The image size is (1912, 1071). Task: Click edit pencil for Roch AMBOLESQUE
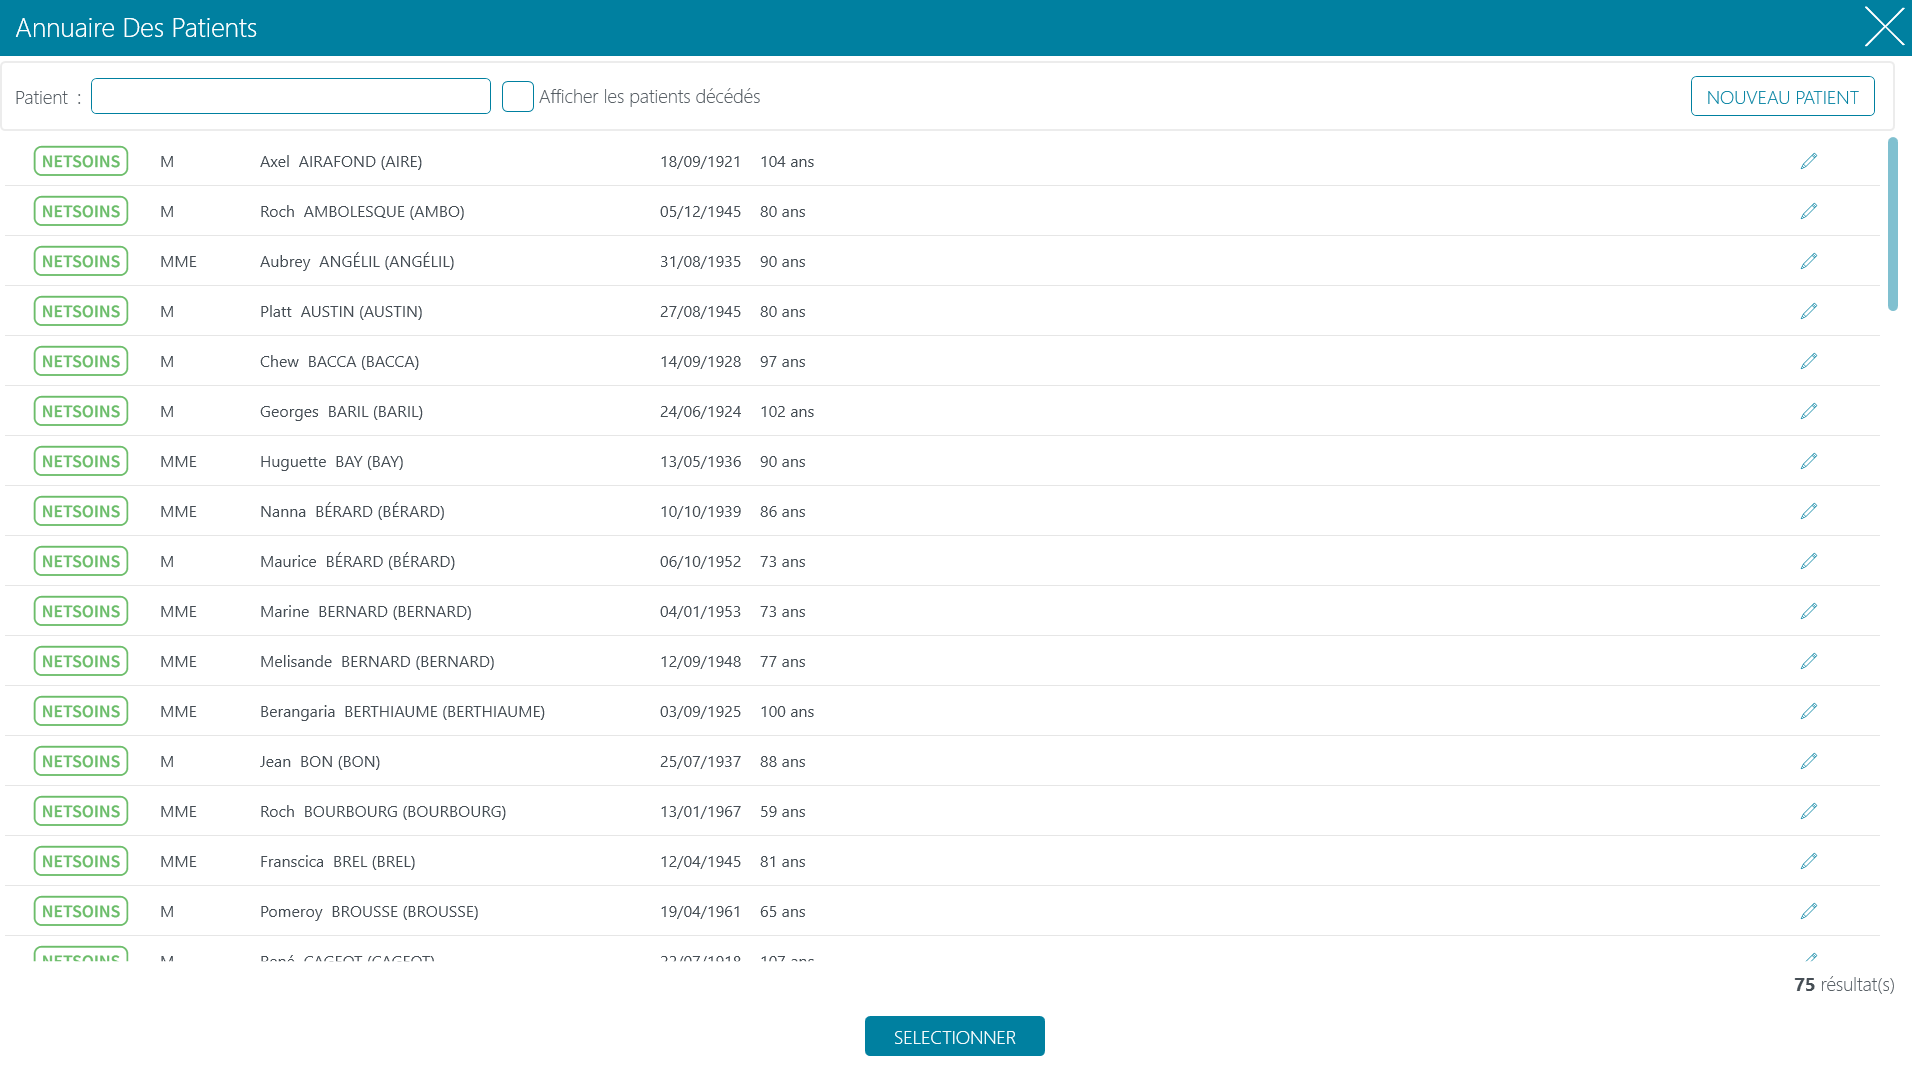click(1808, 211)
